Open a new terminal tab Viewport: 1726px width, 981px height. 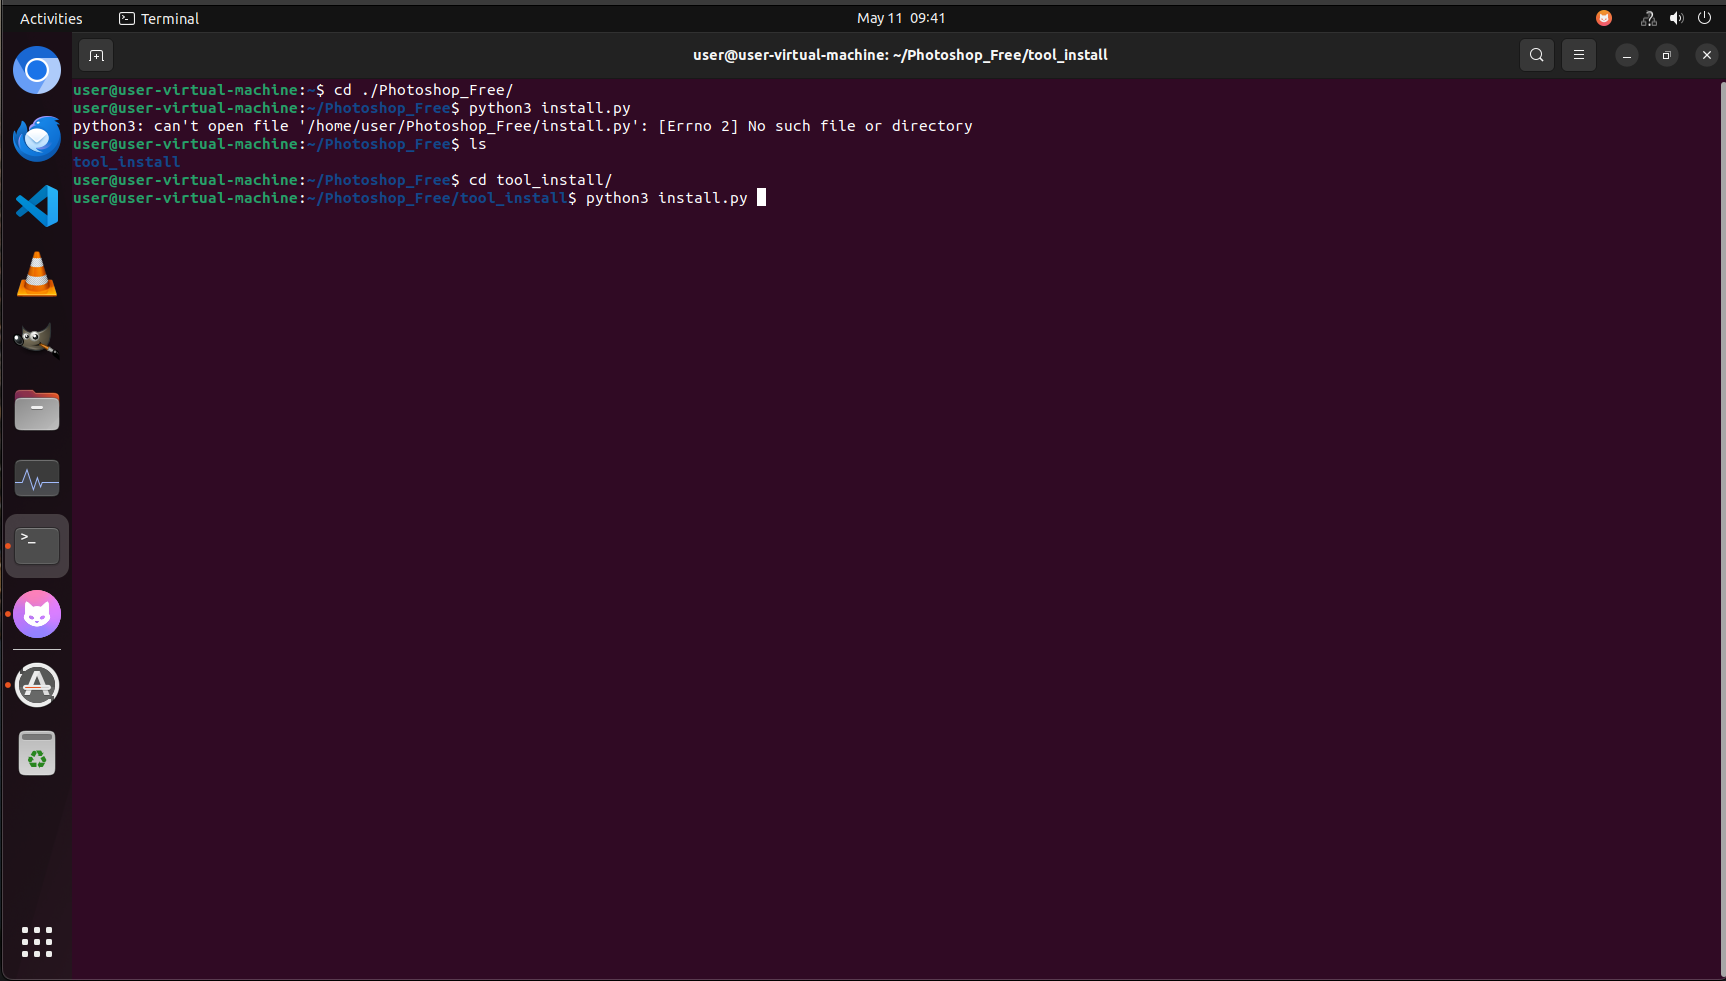pyautogui.click(x=96, y=55)
